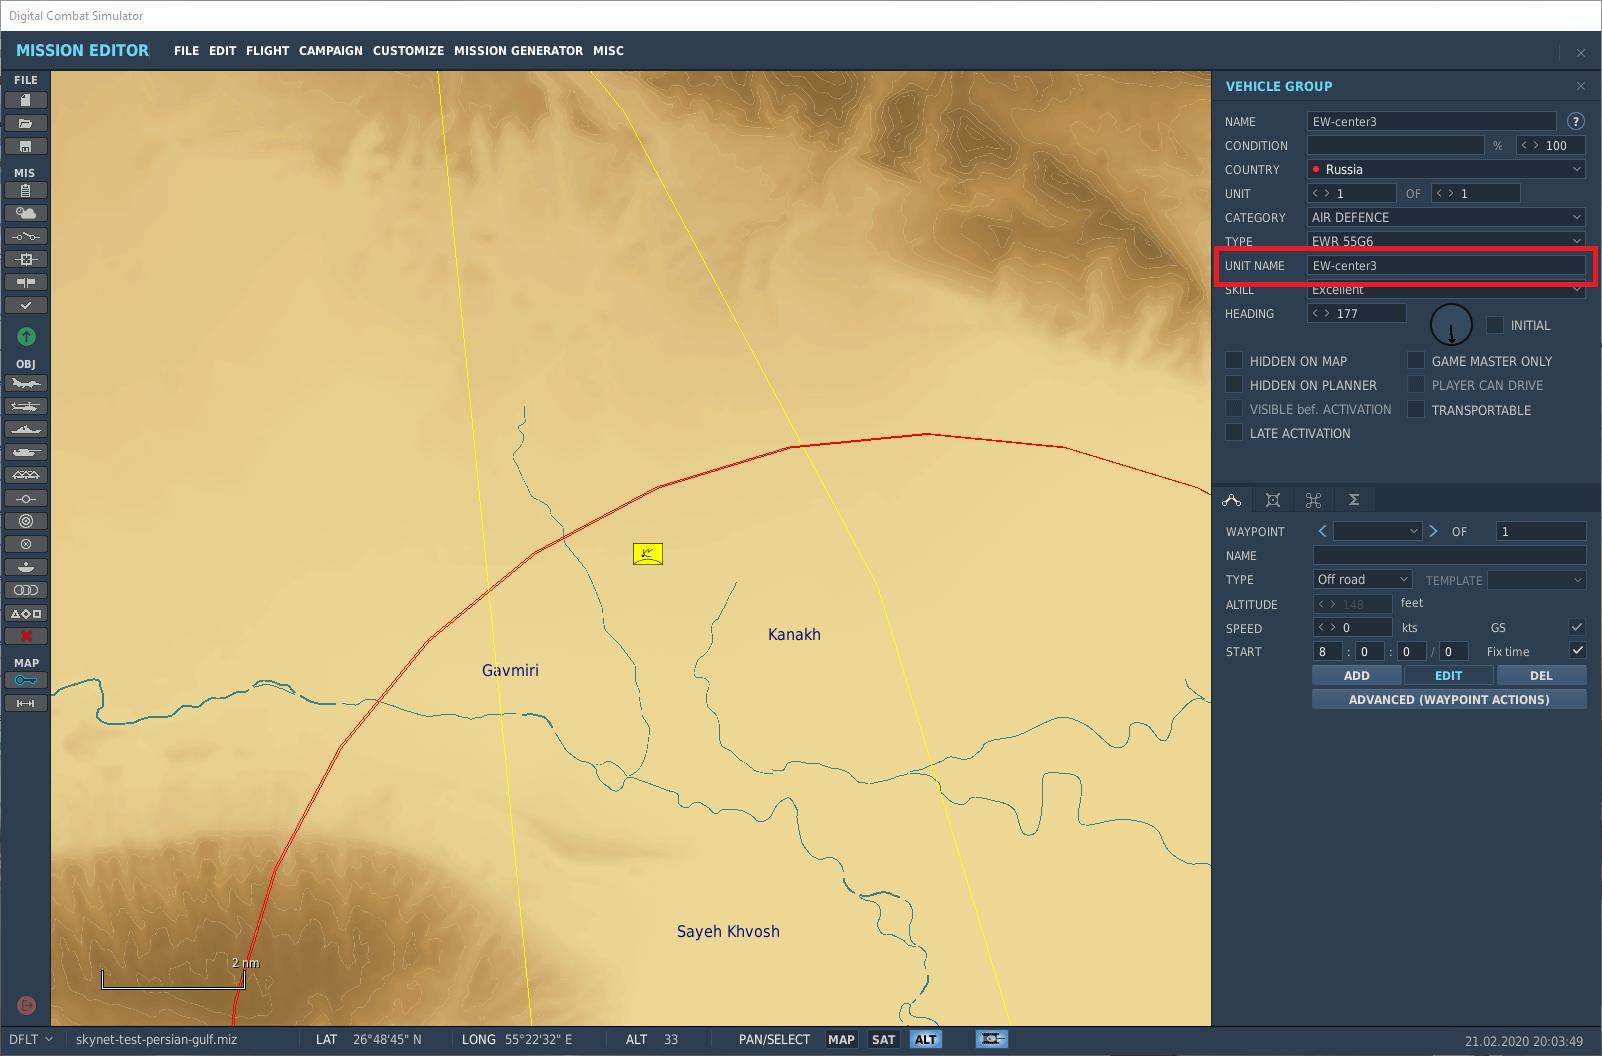Toggle Initial heading checkbox
This screenshot has height=1056, width=1602.
tap(1495, 325)
